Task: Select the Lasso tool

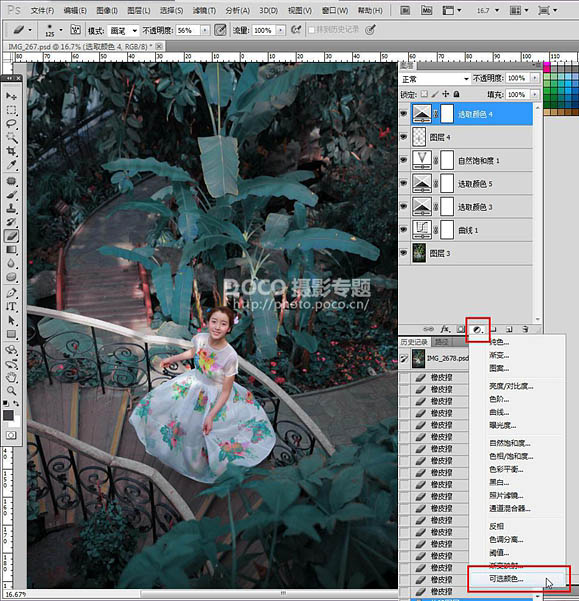Action: [x=11, y=124]
